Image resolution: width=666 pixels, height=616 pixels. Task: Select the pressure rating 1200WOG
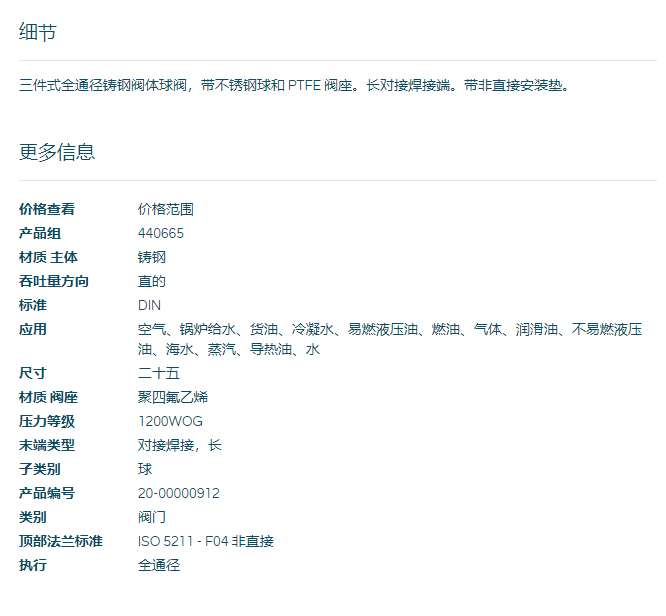pyautogui.click(x=170, y=421)
